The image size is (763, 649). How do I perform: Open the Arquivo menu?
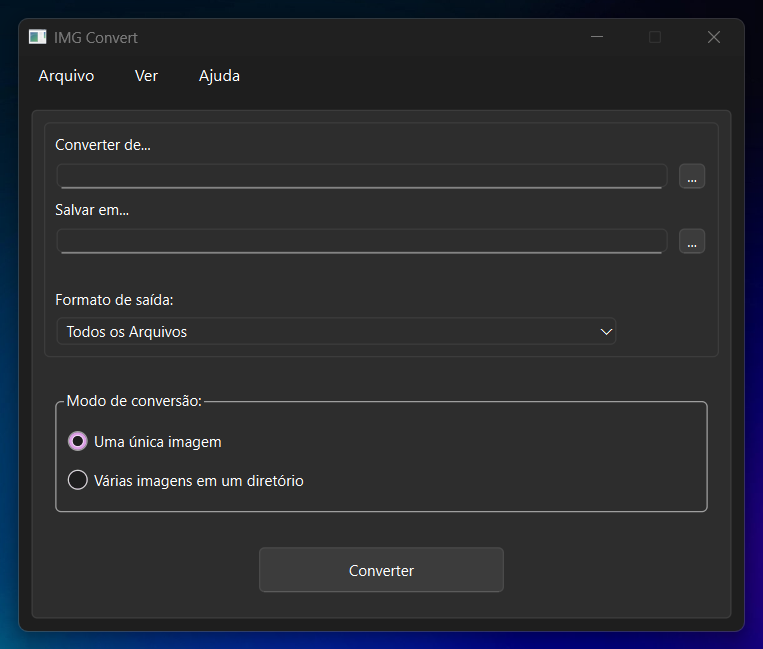66,76
